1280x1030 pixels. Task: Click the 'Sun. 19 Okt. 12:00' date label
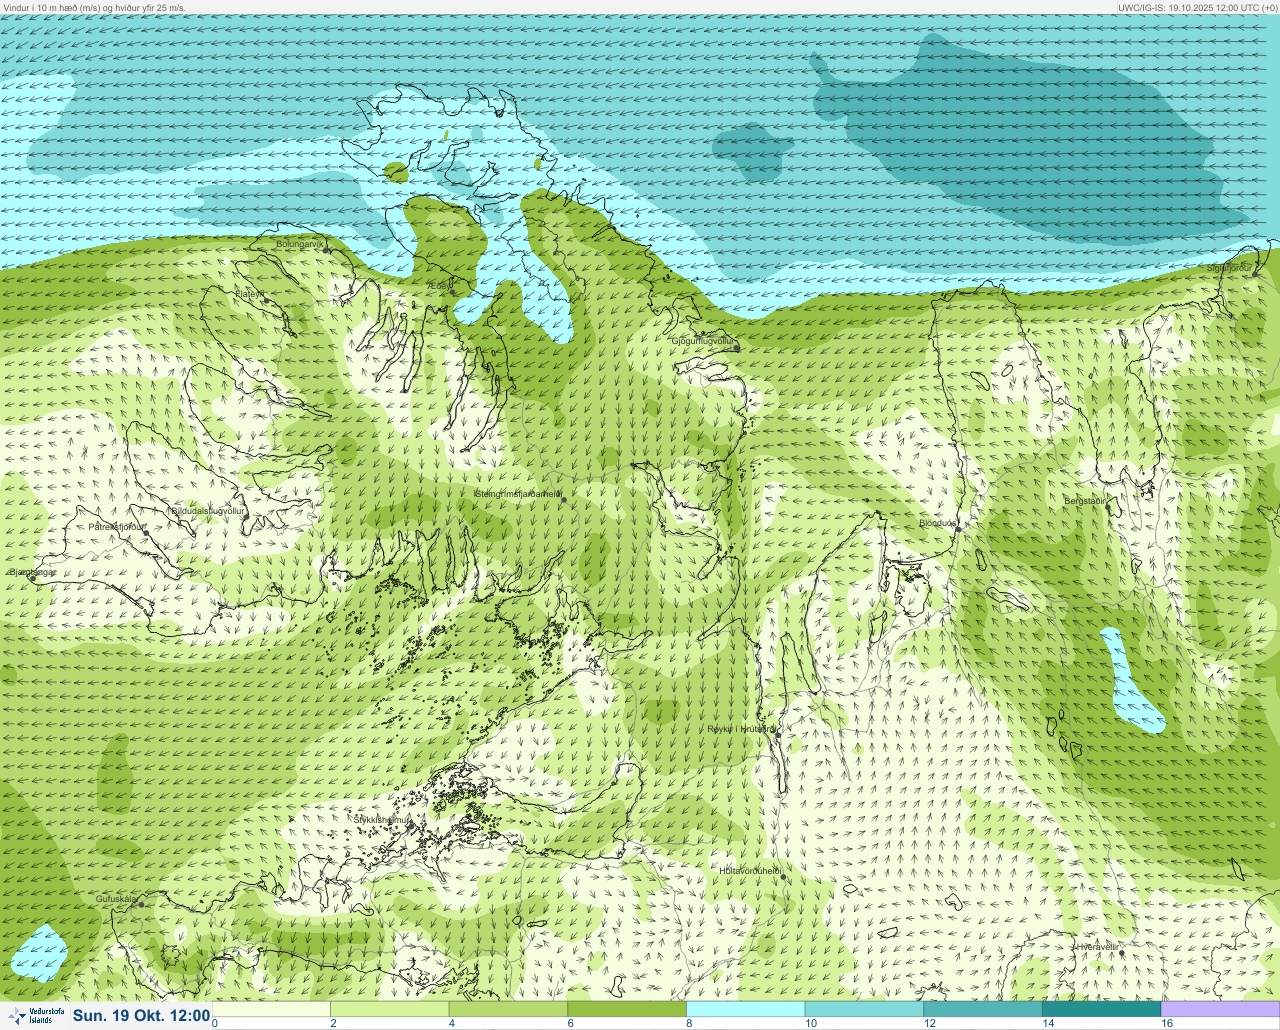(141, 1016)
